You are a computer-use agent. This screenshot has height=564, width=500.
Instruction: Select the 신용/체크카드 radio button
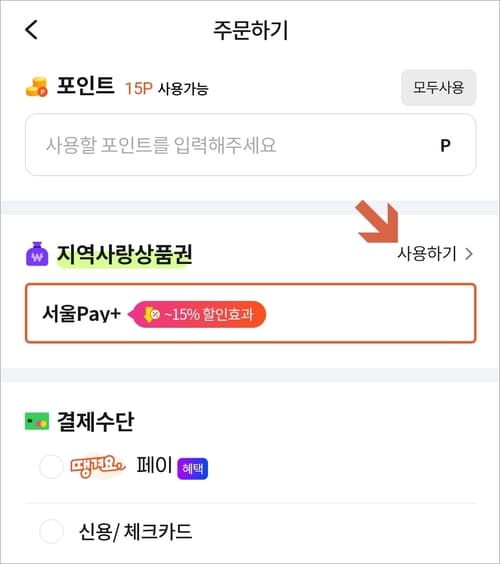(51, 531)
